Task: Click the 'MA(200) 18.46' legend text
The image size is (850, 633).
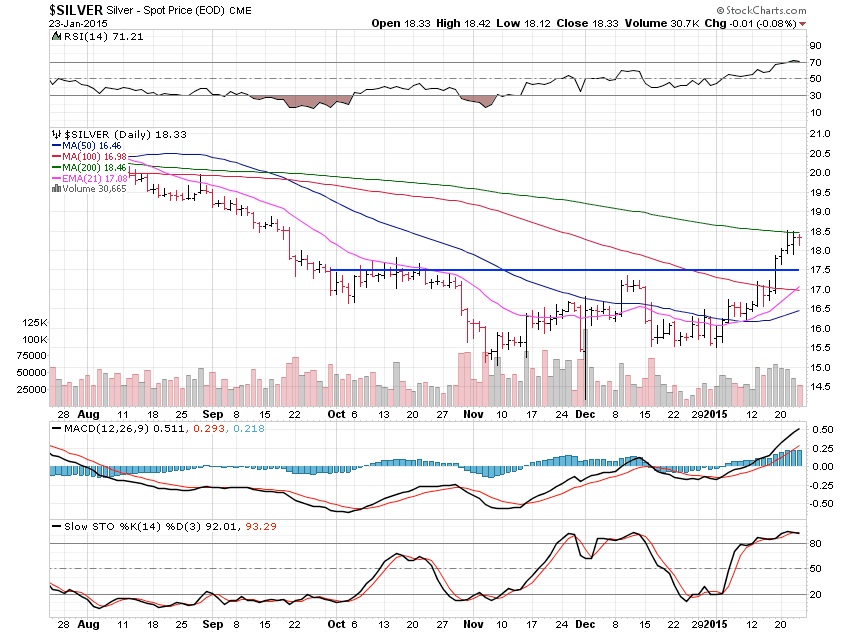Action: pyautogui.click(x=94, y=167)
